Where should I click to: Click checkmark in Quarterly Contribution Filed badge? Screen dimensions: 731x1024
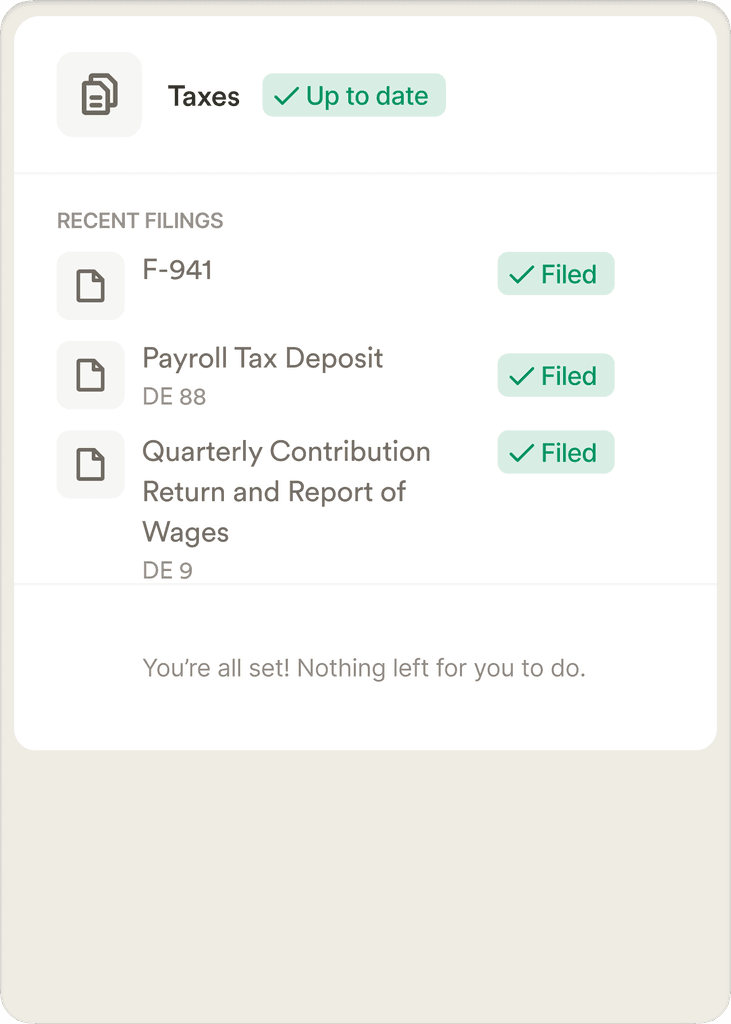pyautogui.click(x=521, y=453)
